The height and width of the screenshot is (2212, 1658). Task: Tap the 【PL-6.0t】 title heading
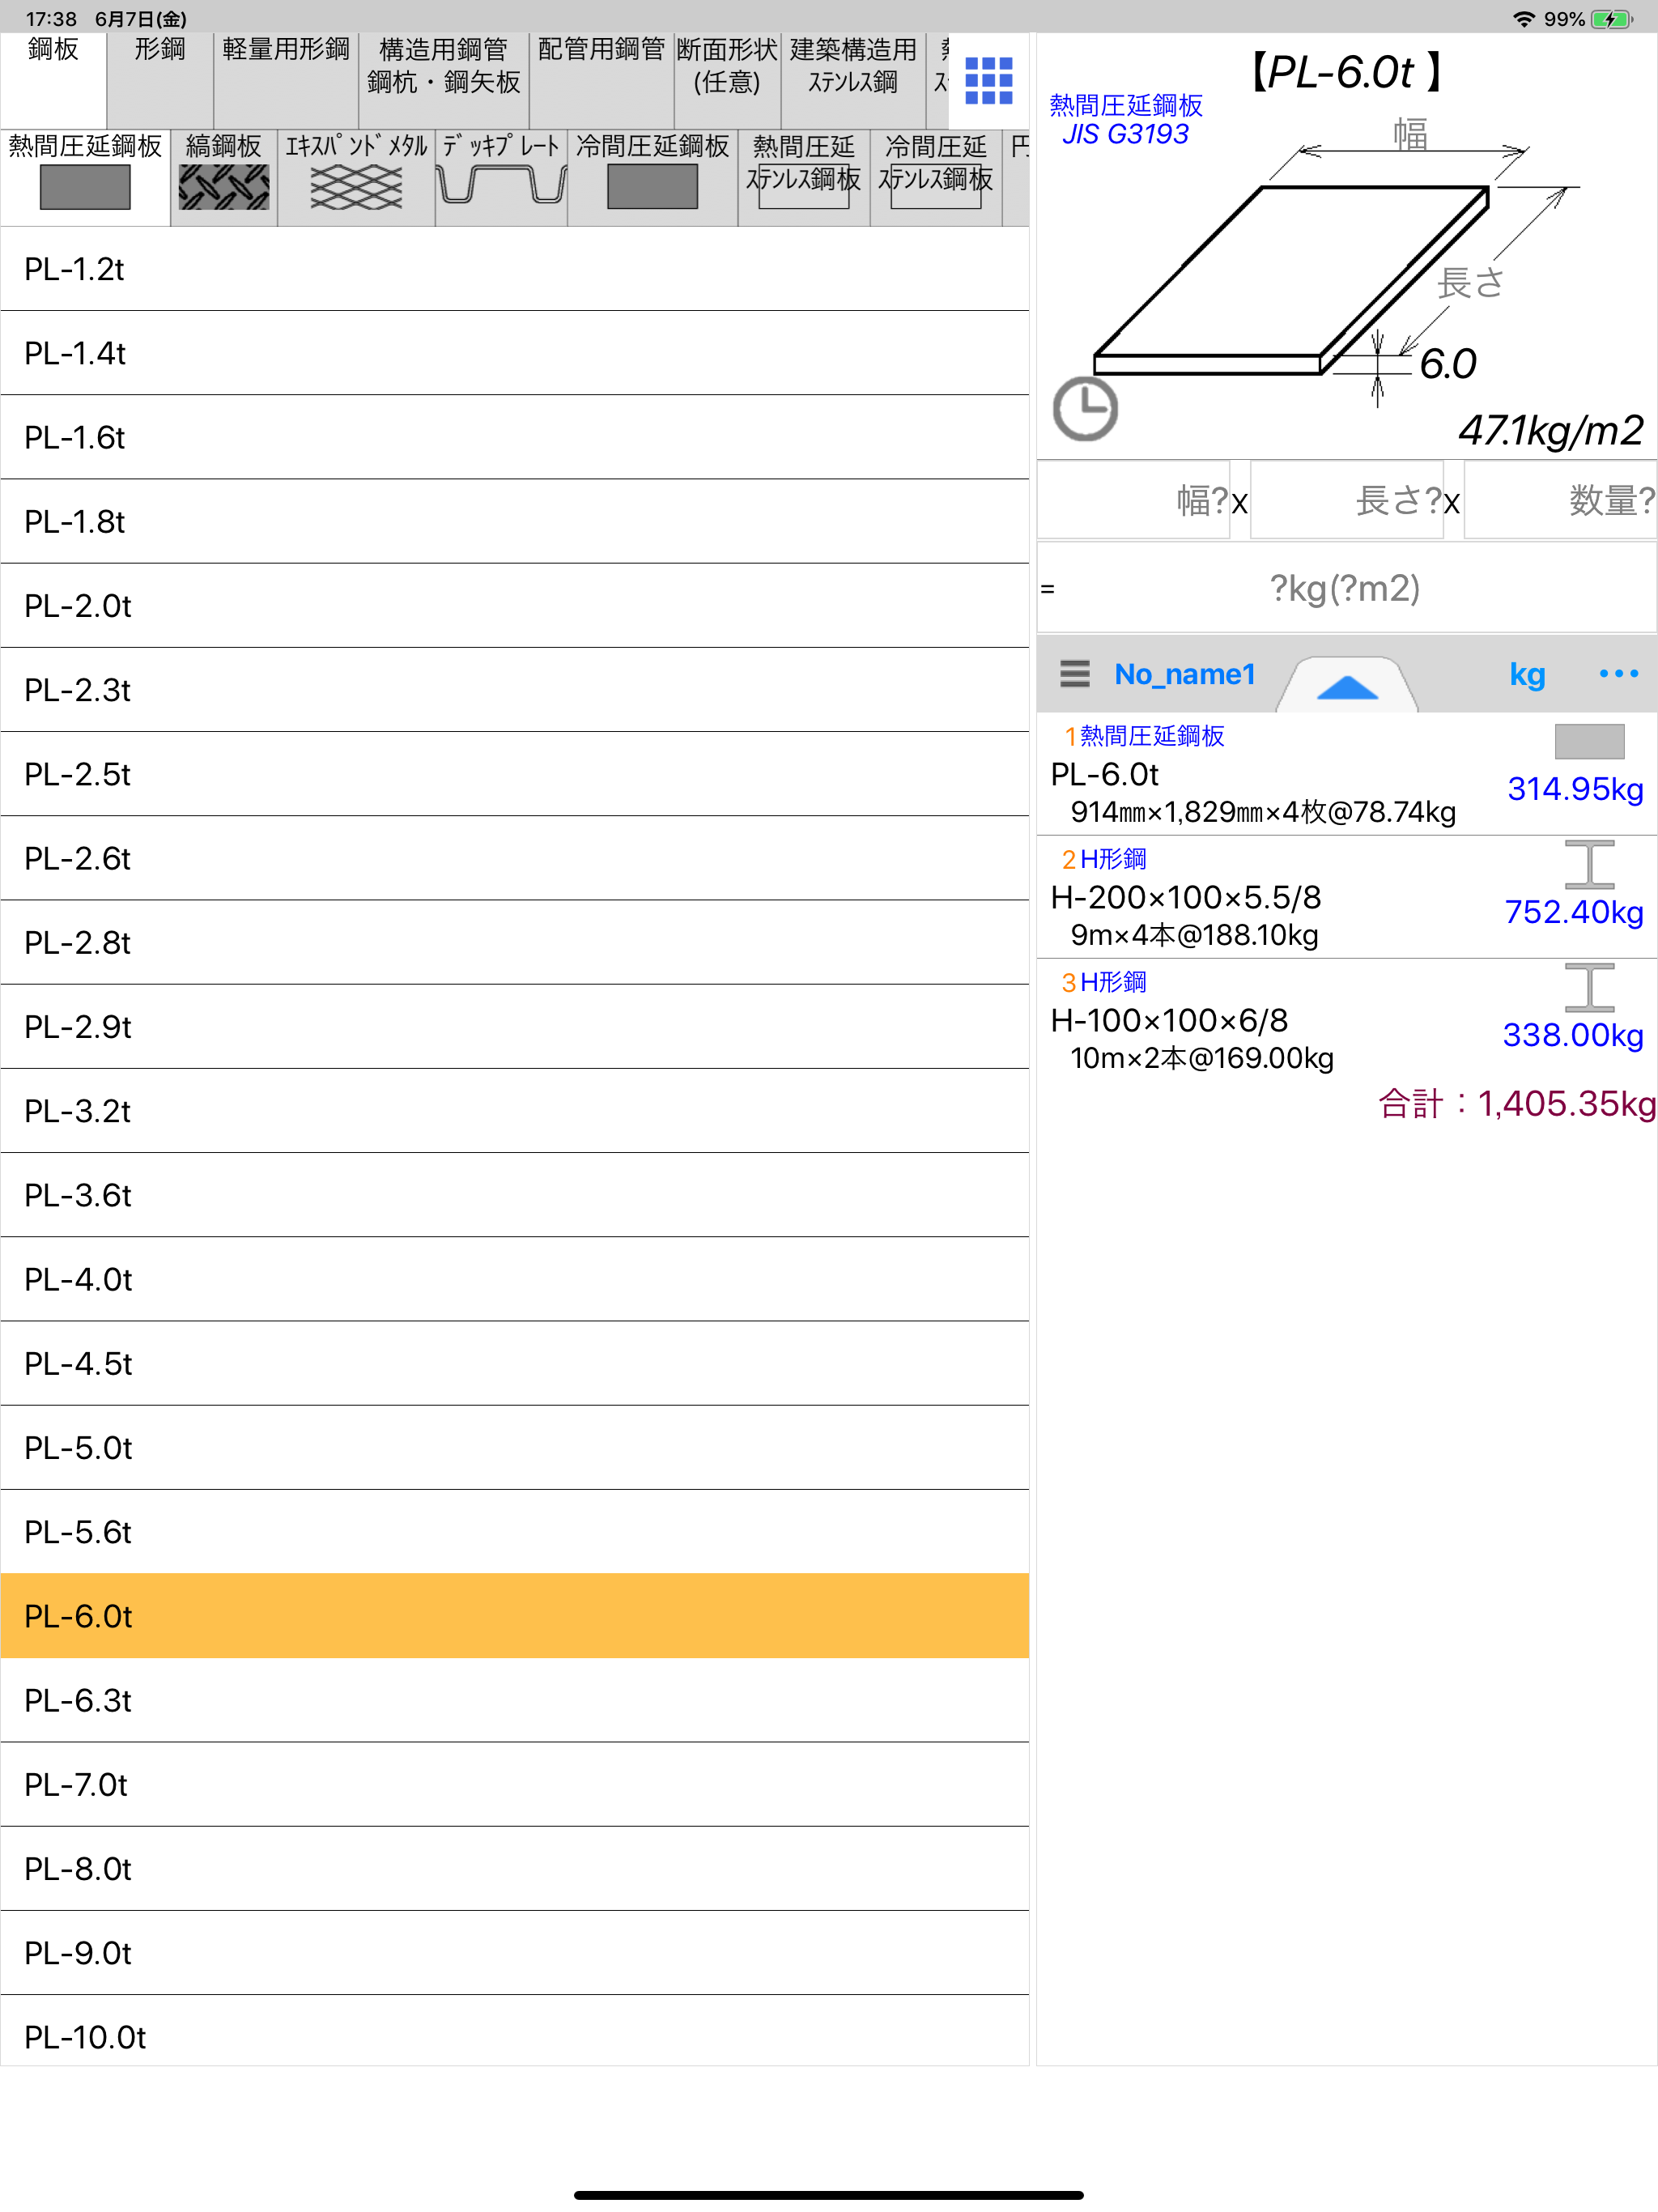[x=1346, y=72]
